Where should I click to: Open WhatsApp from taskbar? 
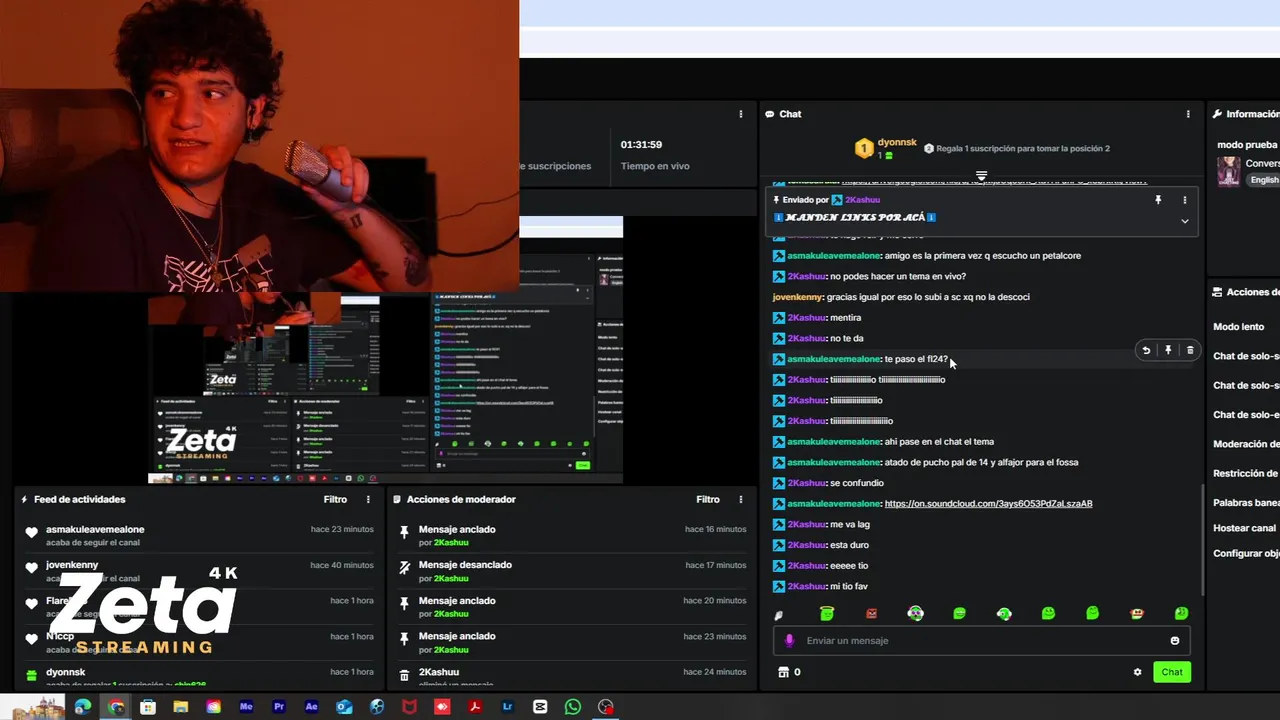point(572,707)
